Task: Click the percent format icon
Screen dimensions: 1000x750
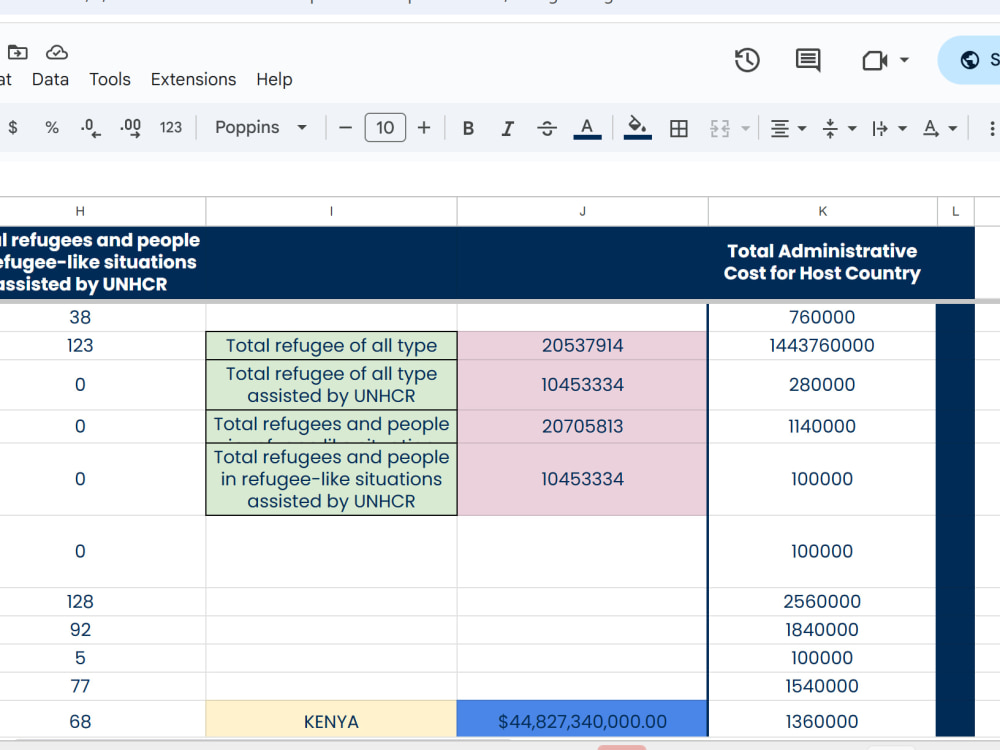Action: tap(52, 128)
